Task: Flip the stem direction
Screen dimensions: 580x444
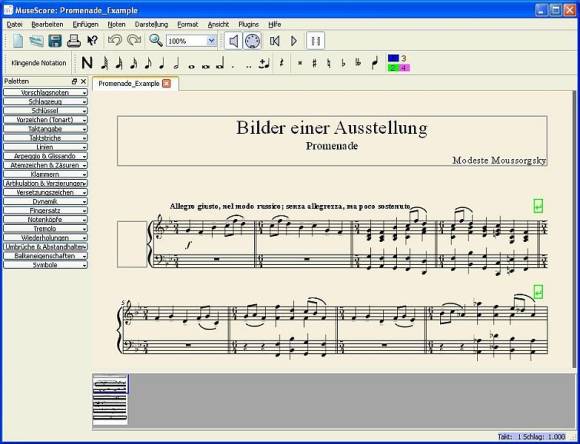Action: [375, 63]
